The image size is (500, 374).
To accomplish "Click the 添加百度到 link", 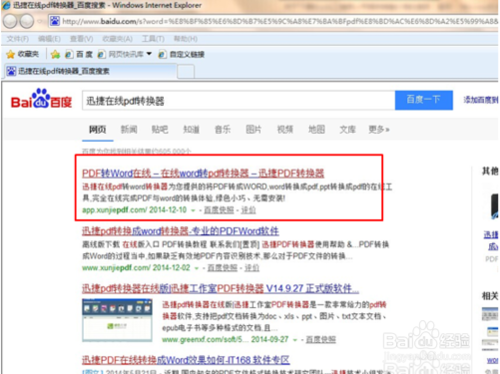I will [x=481, y=99].
